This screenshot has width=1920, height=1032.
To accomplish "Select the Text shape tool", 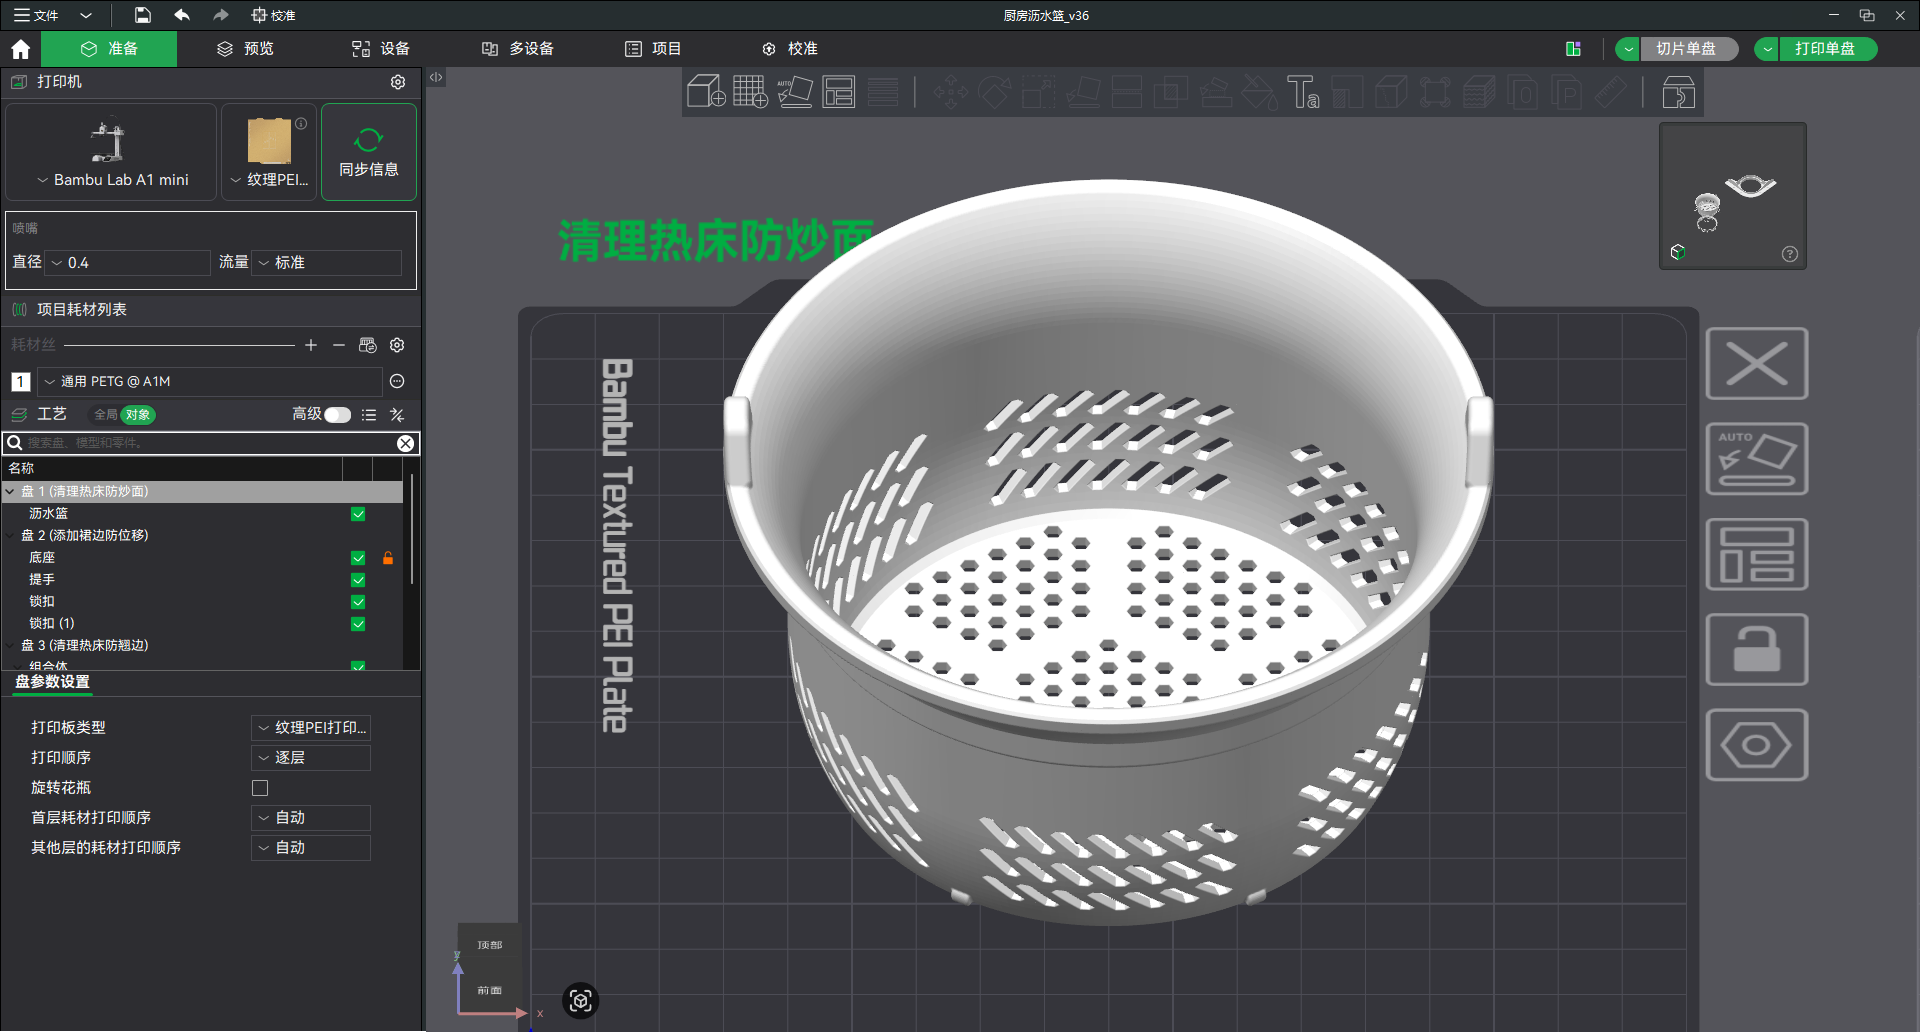I will [x=1303, y=92].
